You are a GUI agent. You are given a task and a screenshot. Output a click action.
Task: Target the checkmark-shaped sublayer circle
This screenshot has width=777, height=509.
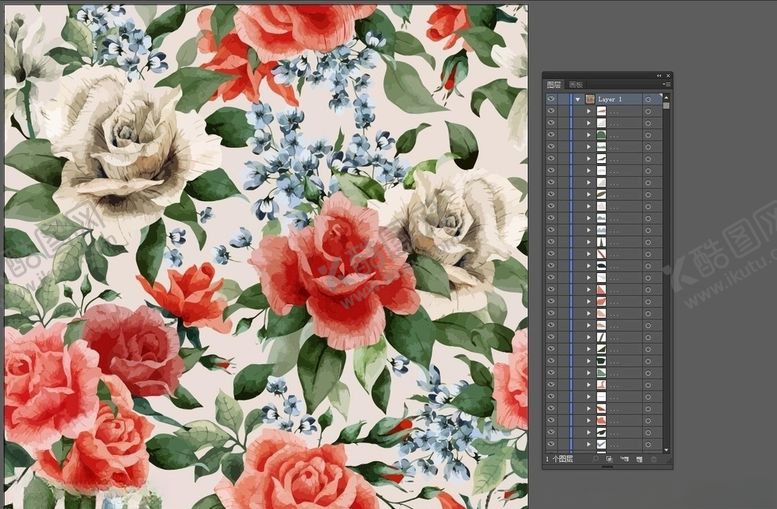click(x=648, y=445)
